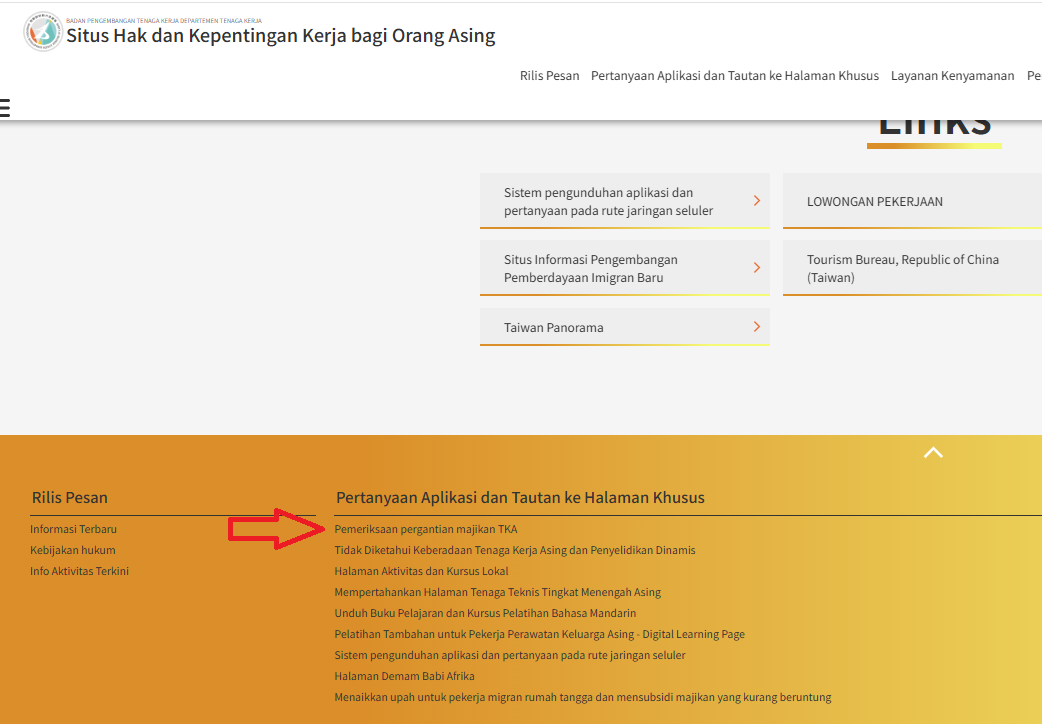Click arrow on Sistem pengunduhan aplikasi card
1042x724 pixels.
(756, 201)
